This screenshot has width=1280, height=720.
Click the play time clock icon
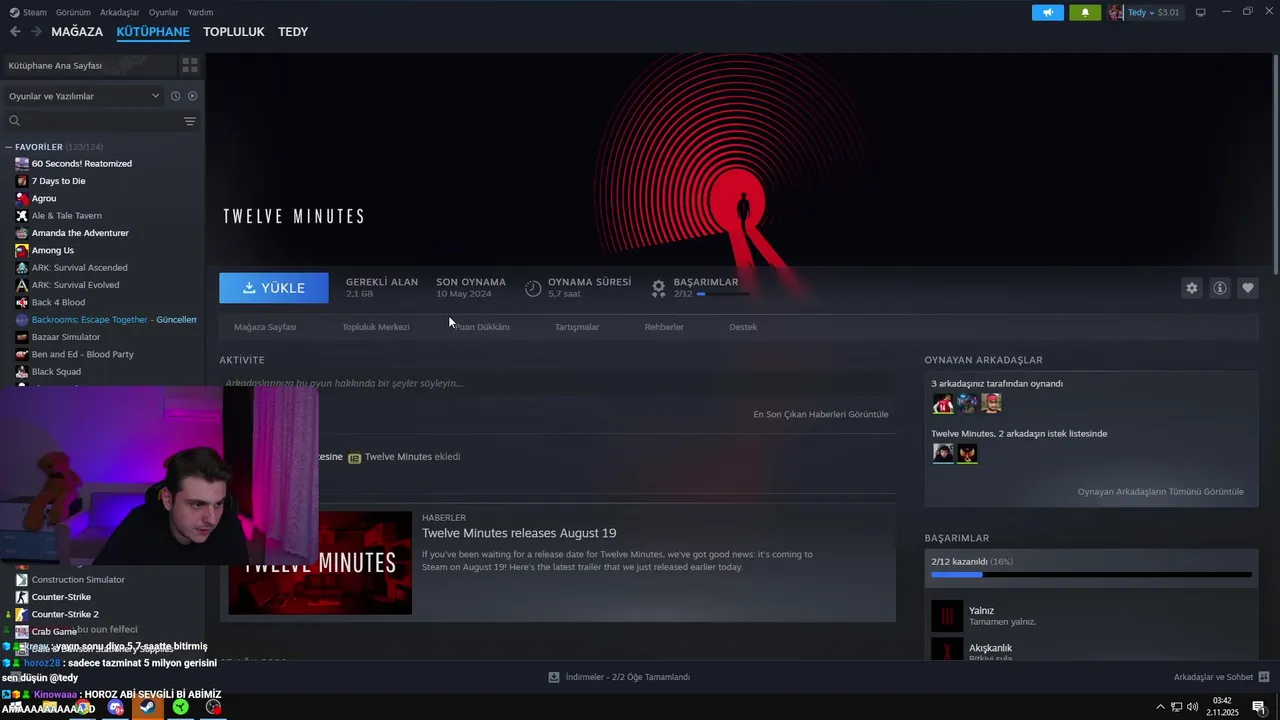point(533,288)
